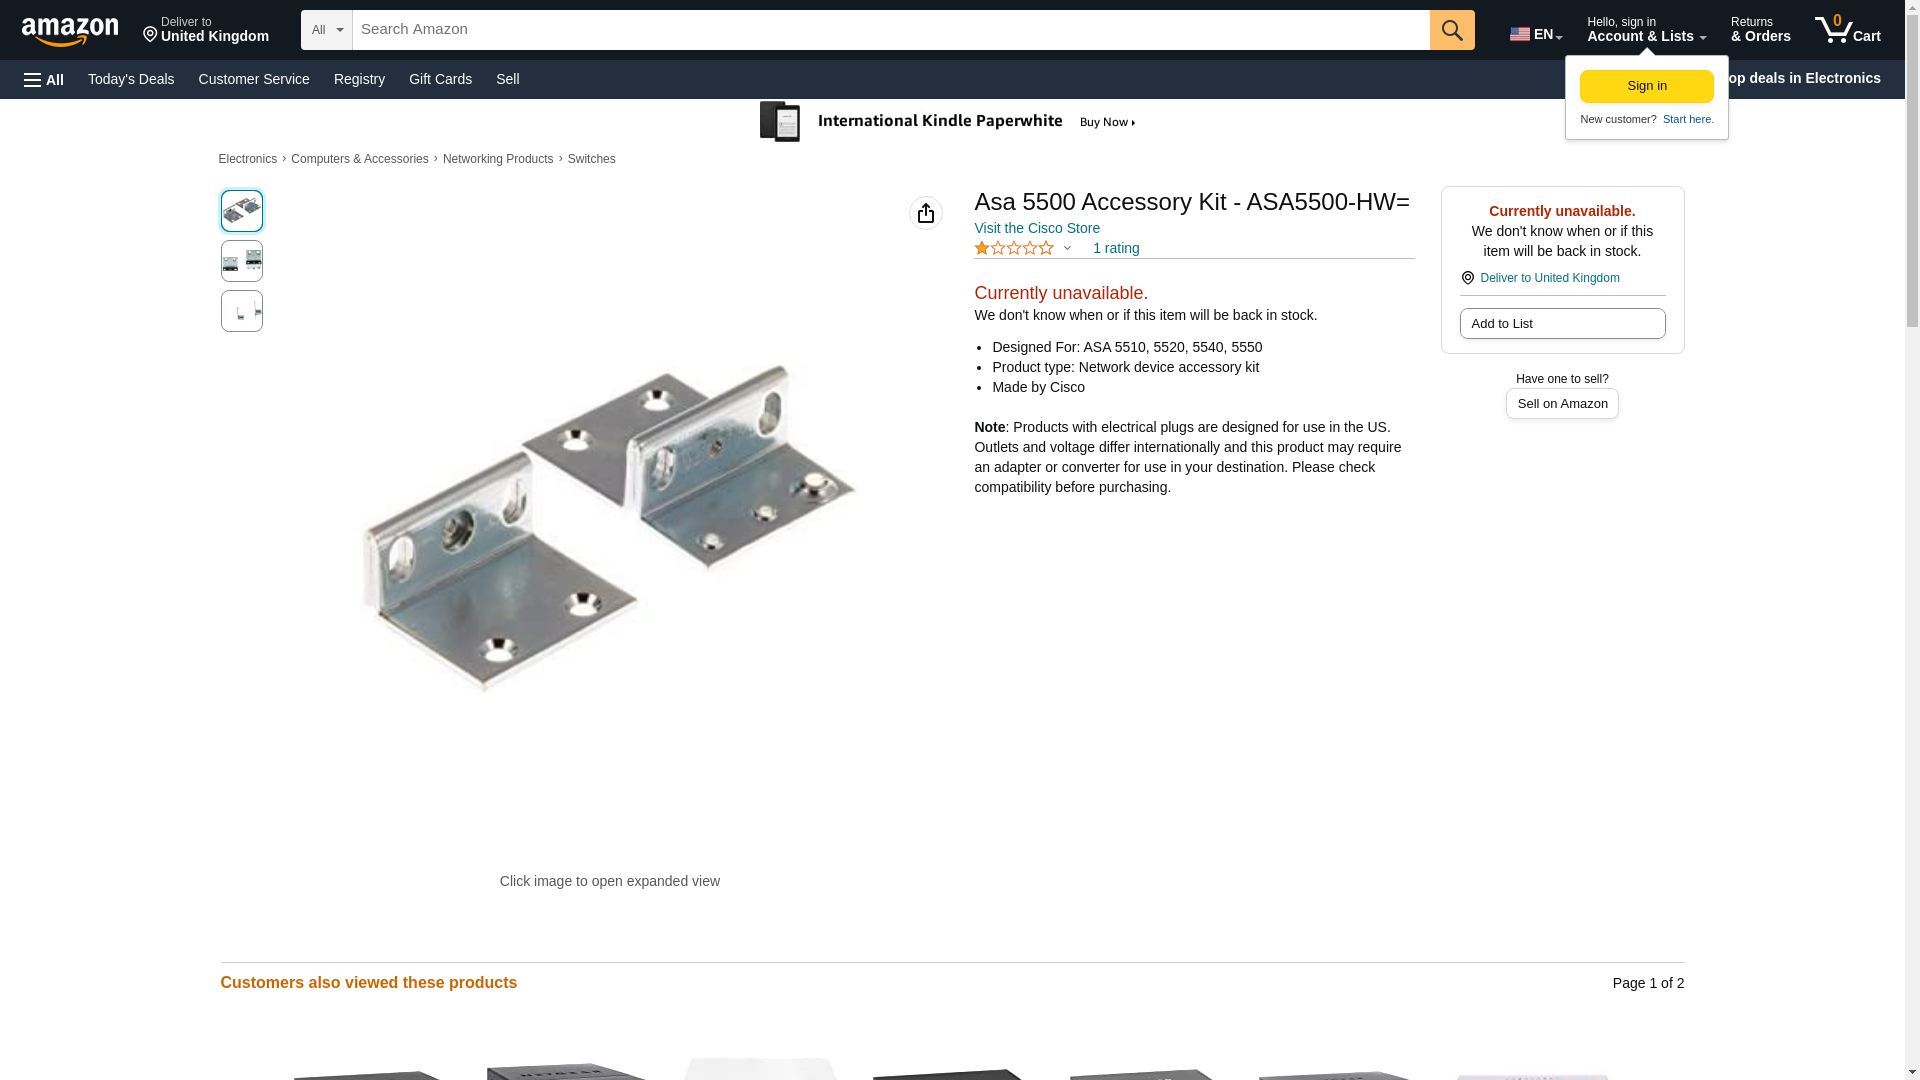Click the search magnifier button
1920x1080 pixels.
(x=1452, y=30)
